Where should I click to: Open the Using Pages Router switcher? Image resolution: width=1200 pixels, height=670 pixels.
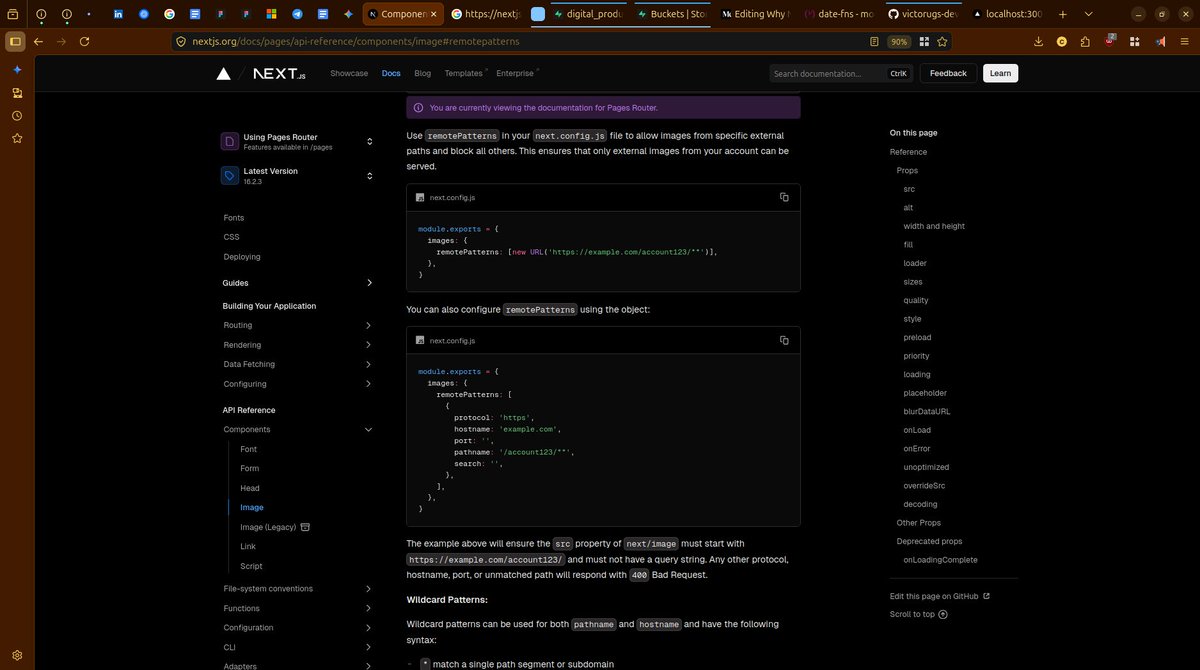pyautogui.click(x=298, y=141)
